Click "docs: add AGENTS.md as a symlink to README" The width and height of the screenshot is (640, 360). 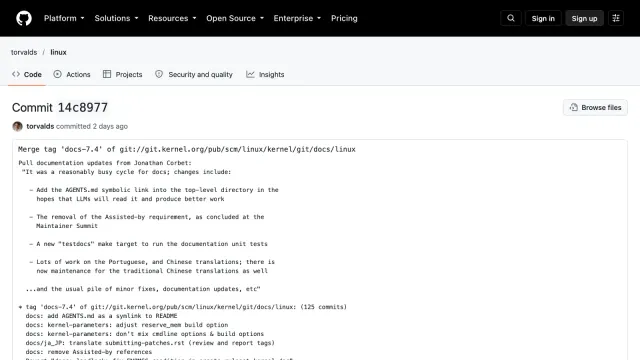tap(101, 316)
